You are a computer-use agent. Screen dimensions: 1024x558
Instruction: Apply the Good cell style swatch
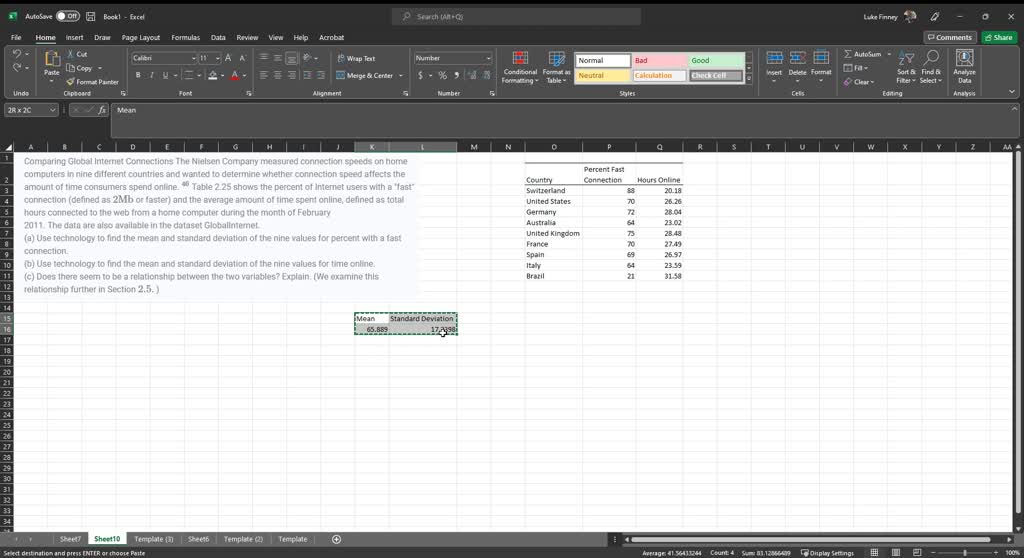(716, 60)
